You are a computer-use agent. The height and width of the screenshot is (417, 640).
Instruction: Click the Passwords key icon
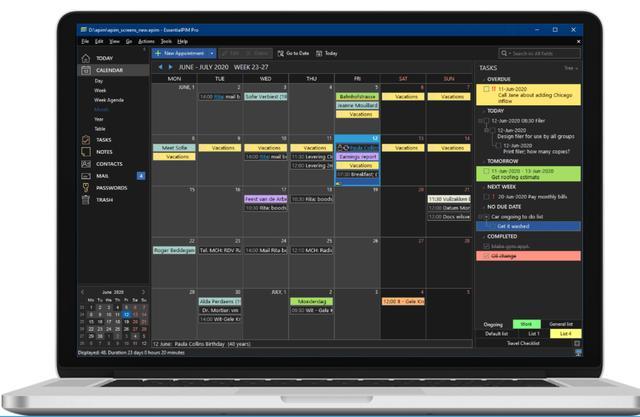tap(86, 188)
